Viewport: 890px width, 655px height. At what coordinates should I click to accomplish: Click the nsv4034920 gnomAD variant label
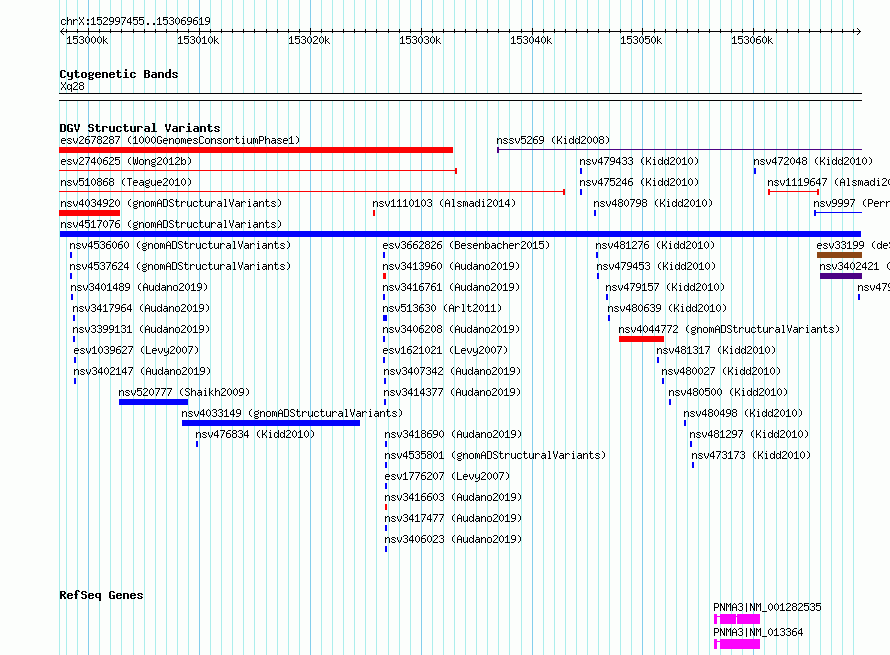coord(171,203)
